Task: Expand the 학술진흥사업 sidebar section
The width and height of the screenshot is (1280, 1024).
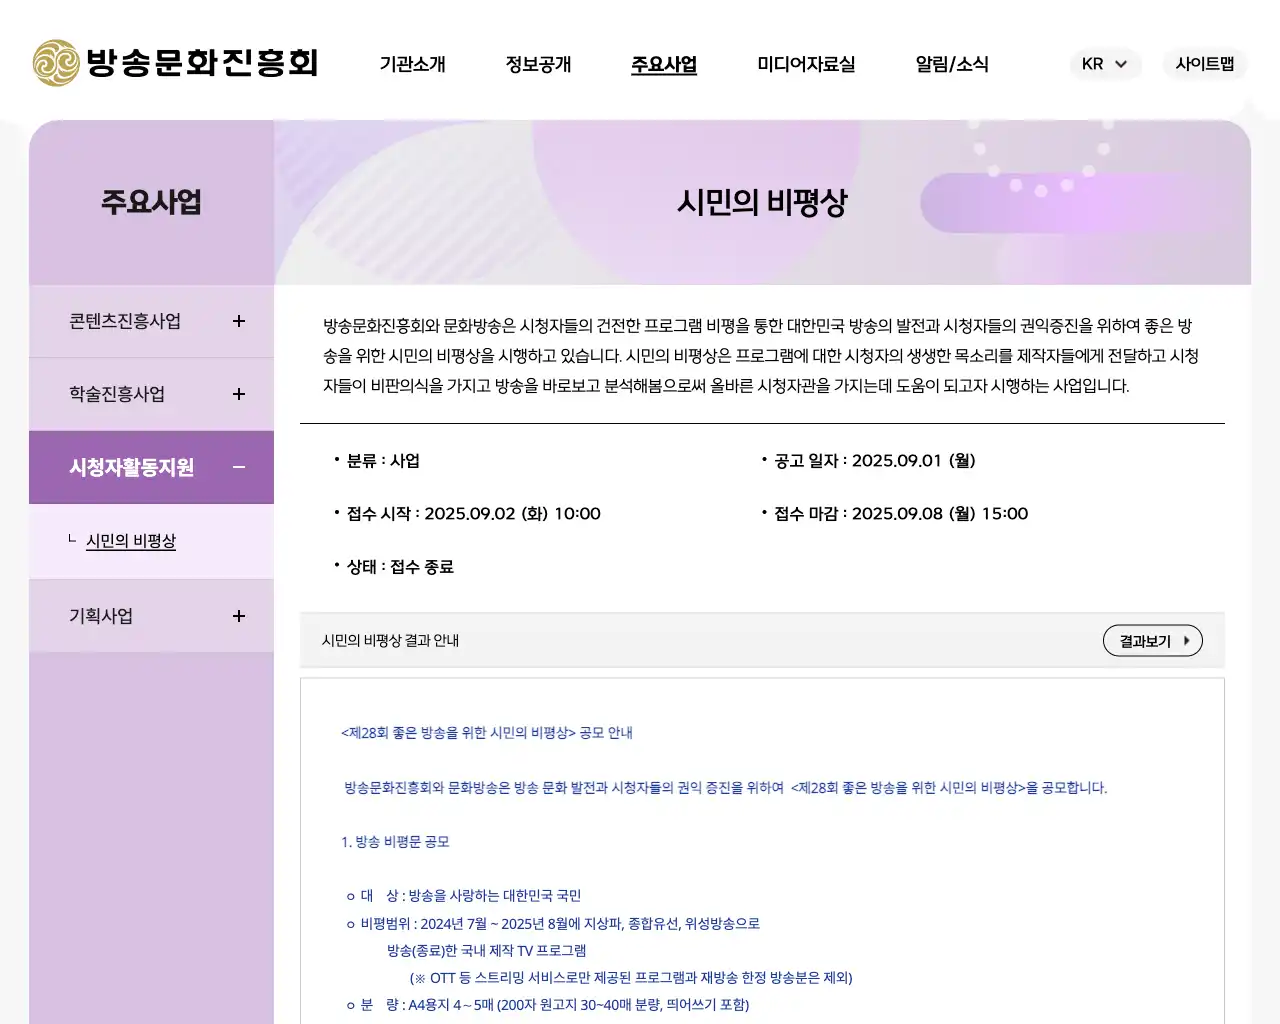Action: [238, 393]
